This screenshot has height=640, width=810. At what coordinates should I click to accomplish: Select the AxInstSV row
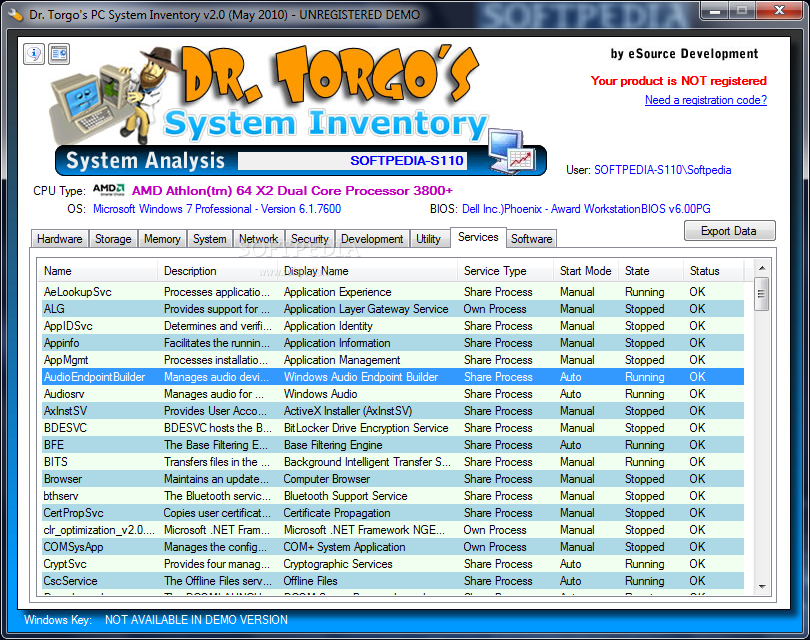(393, 411)
